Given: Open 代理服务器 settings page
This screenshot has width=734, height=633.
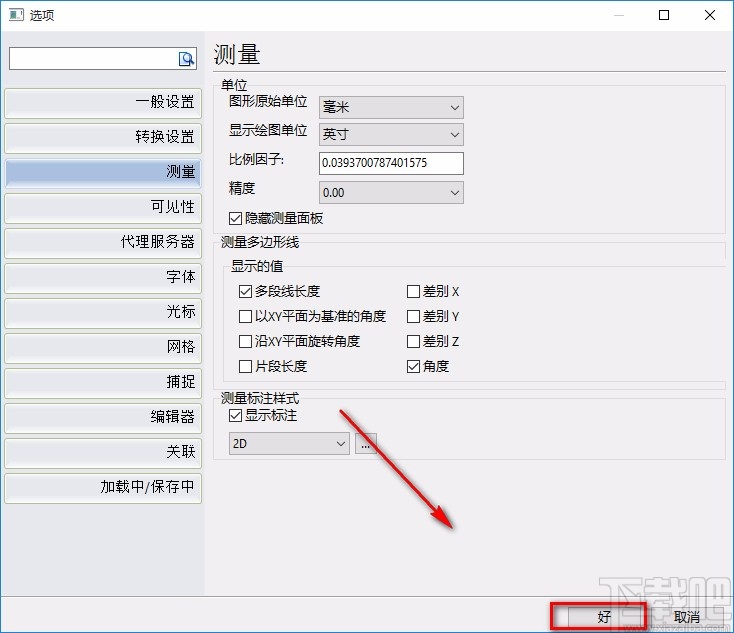Looking at the screenshot, I should tap(103, 243).
